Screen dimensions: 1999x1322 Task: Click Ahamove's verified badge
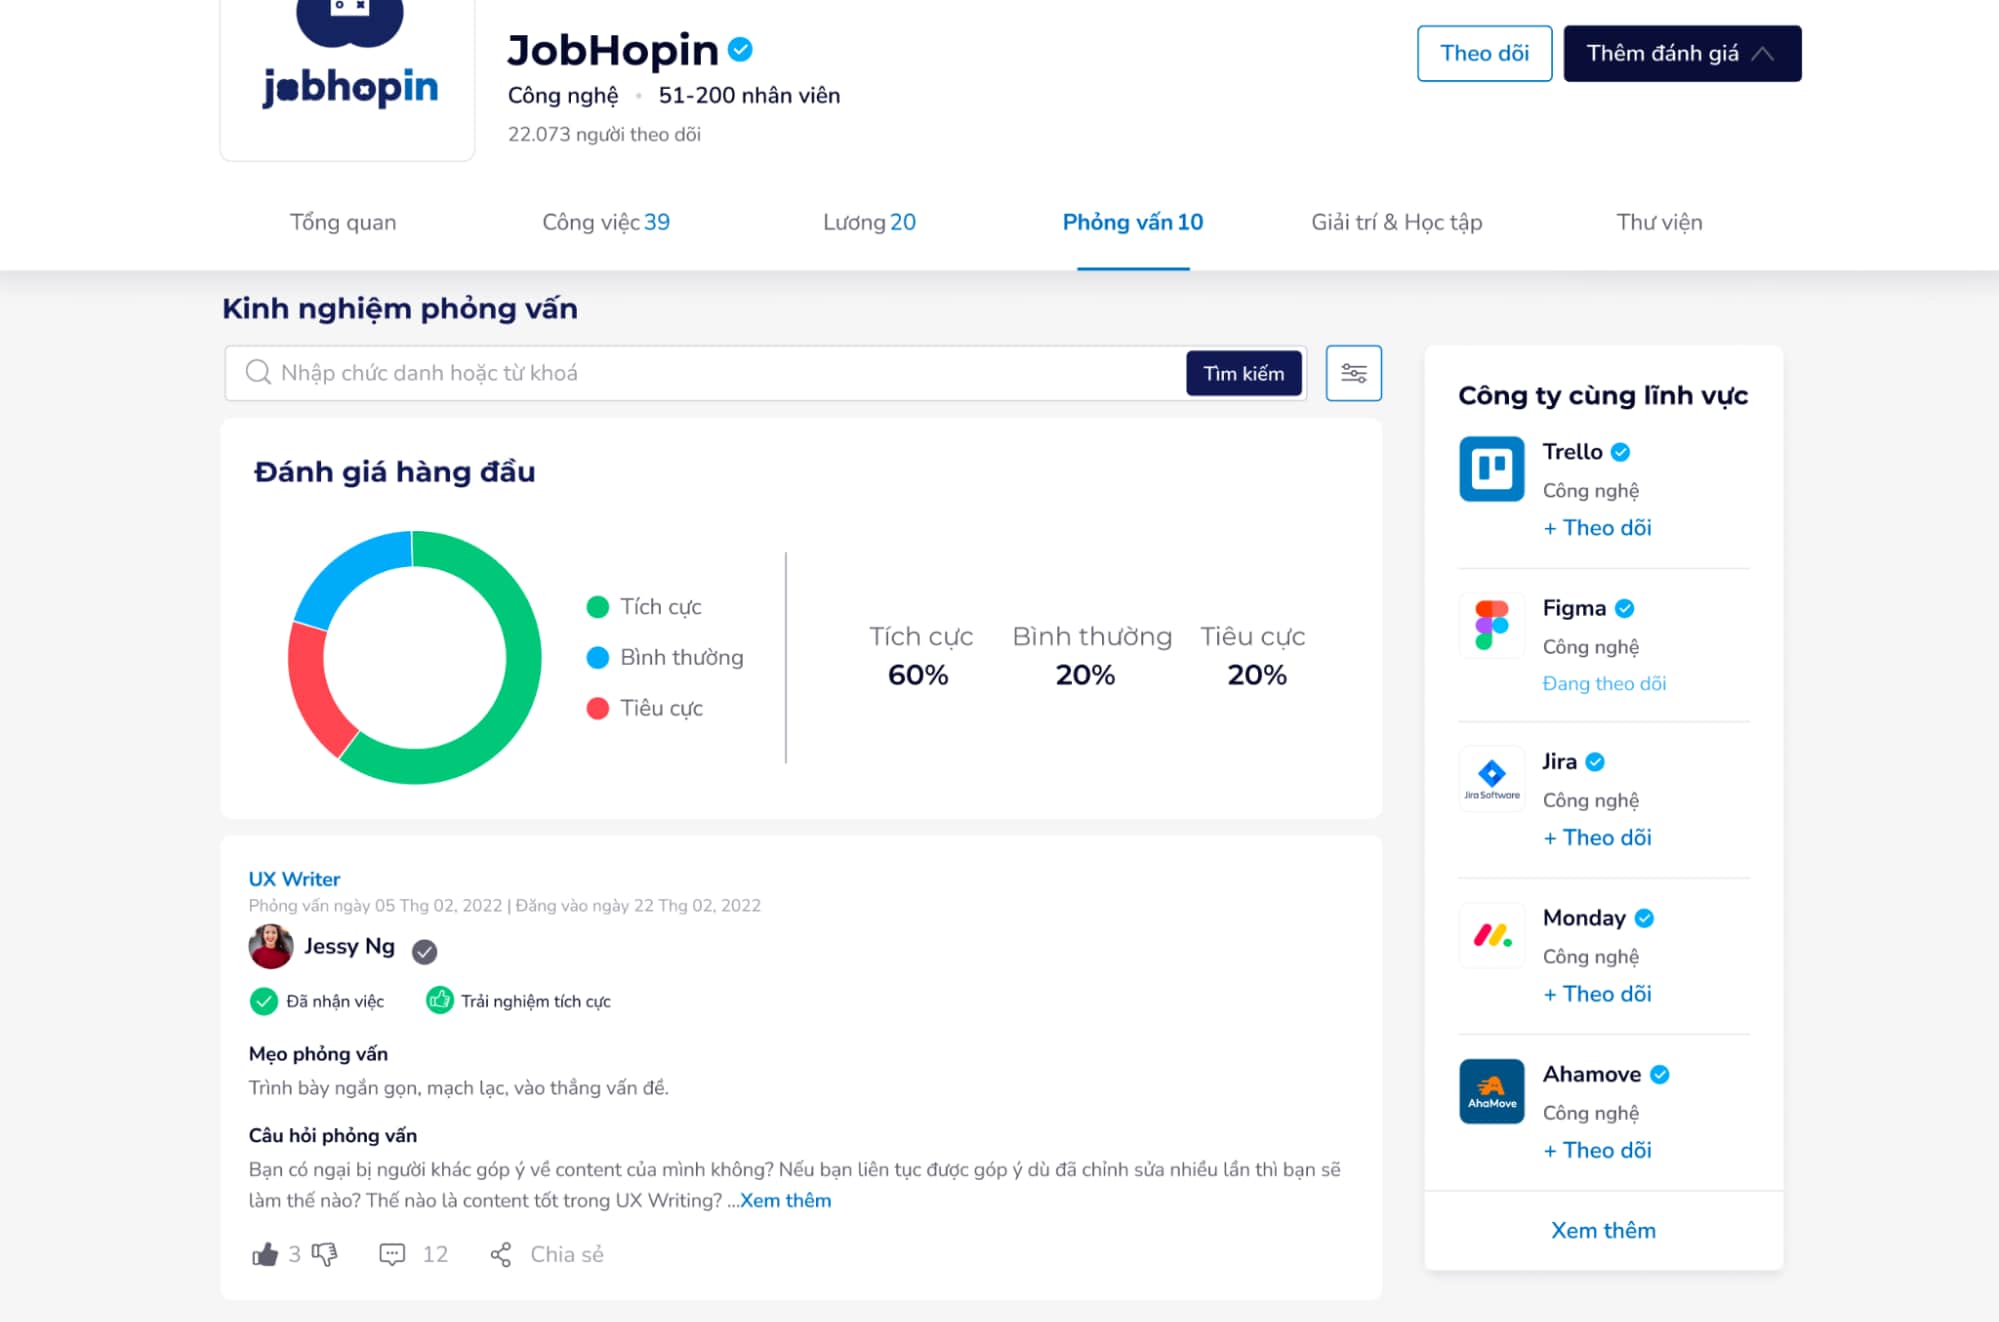[1660, 1075]
